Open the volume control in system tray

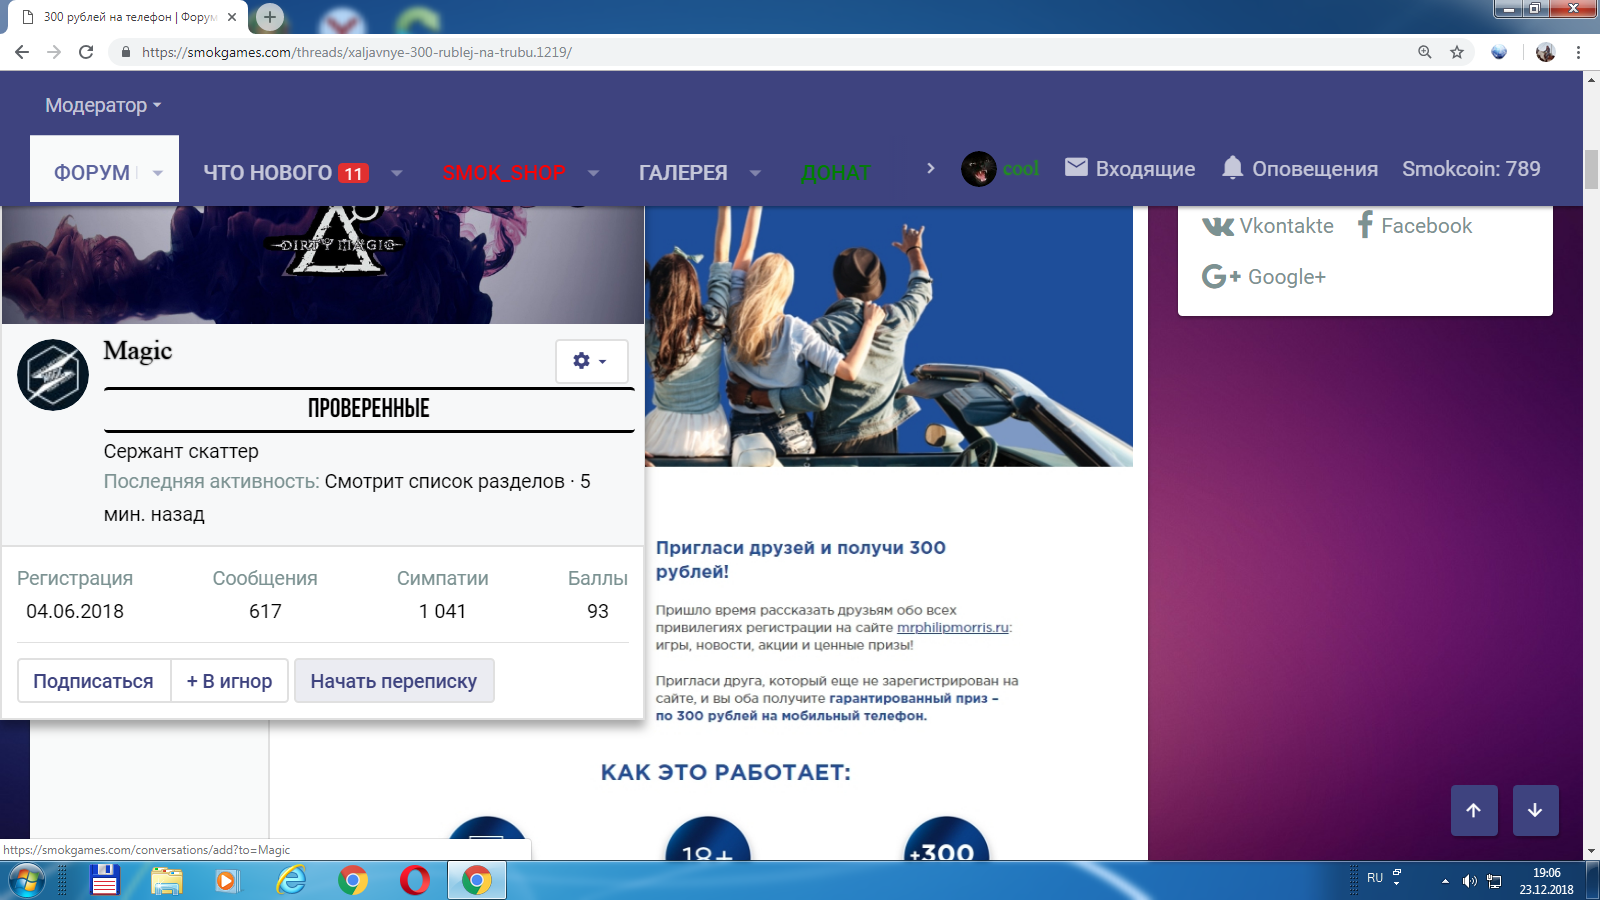[x=1469, y=881]
